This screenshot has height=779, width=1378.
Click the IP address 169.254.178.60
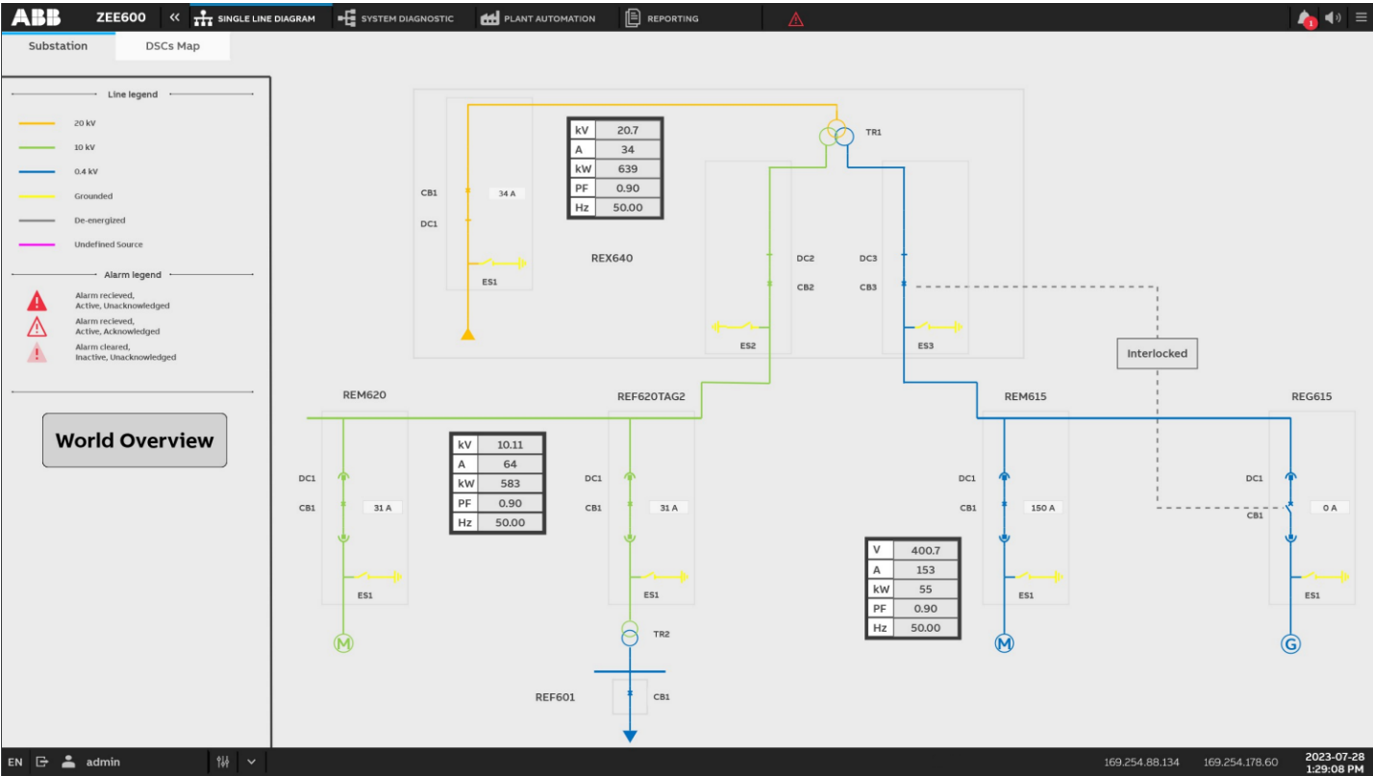click(1240, 762)
